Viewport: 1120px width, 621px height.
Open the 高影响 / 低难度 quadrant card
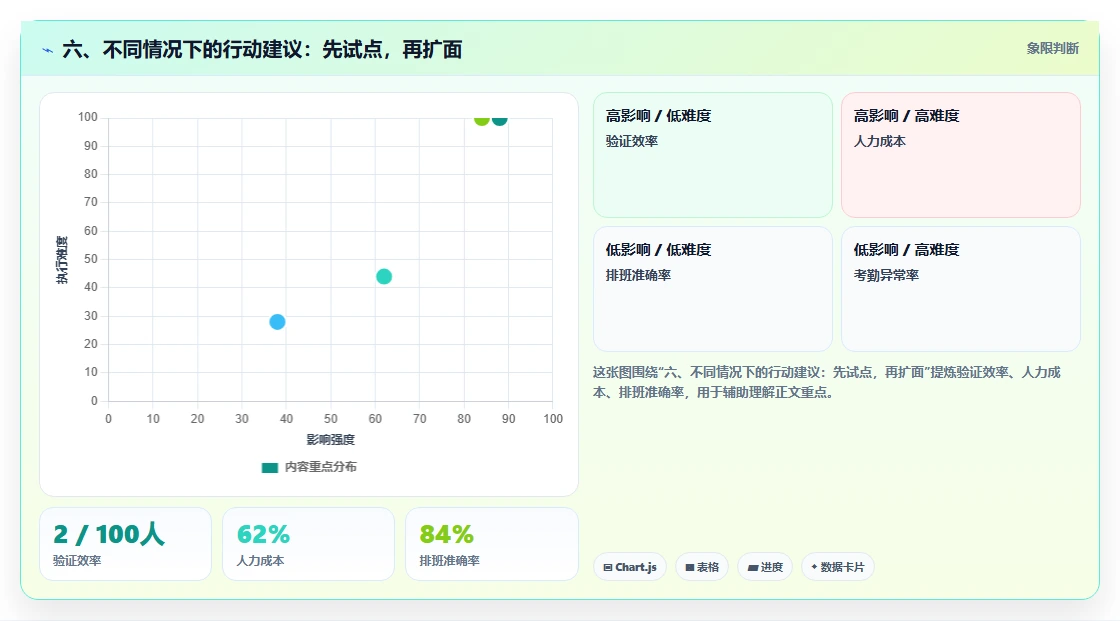click(713, 155)
